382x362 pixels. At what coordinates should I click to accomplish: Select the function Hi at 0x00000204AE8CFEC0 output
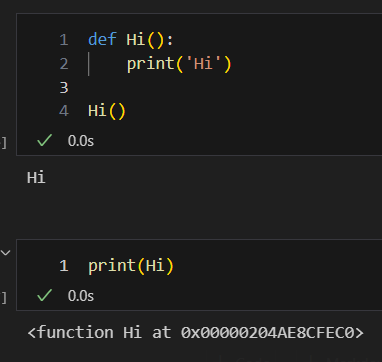click(x=196, y=333)
